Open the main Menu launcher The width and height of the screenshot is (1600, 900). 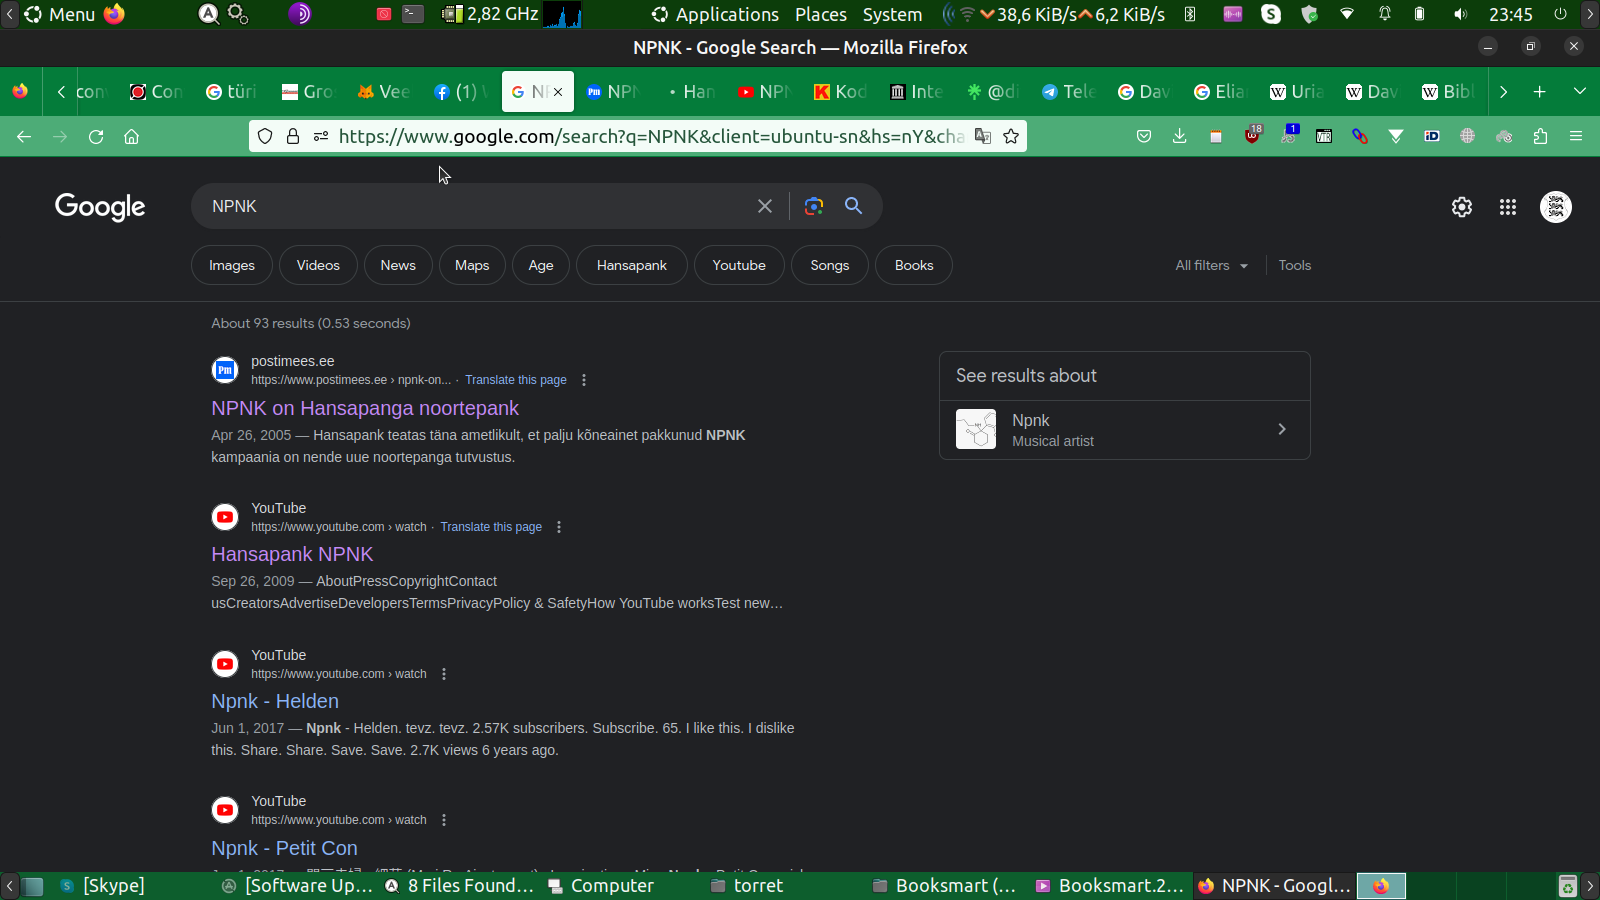[x=60, y=14]
